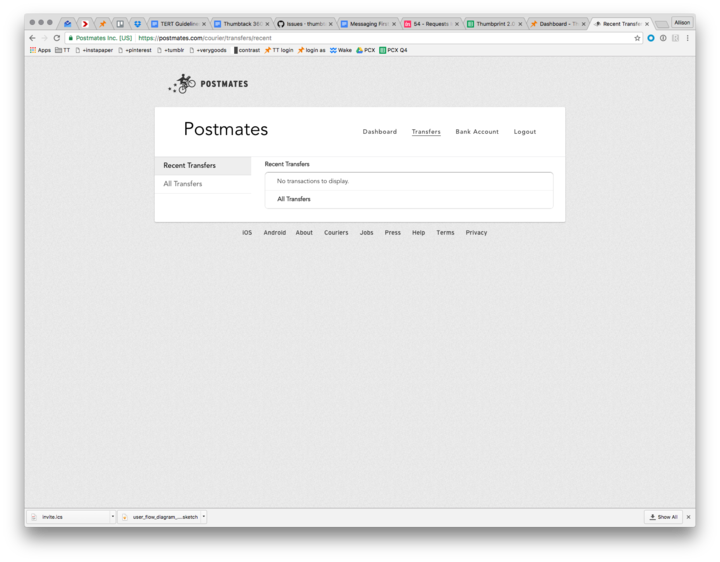The image size is (720, 562).
Task: Open the Chrome three-dot menu
Action: (687, 38)
